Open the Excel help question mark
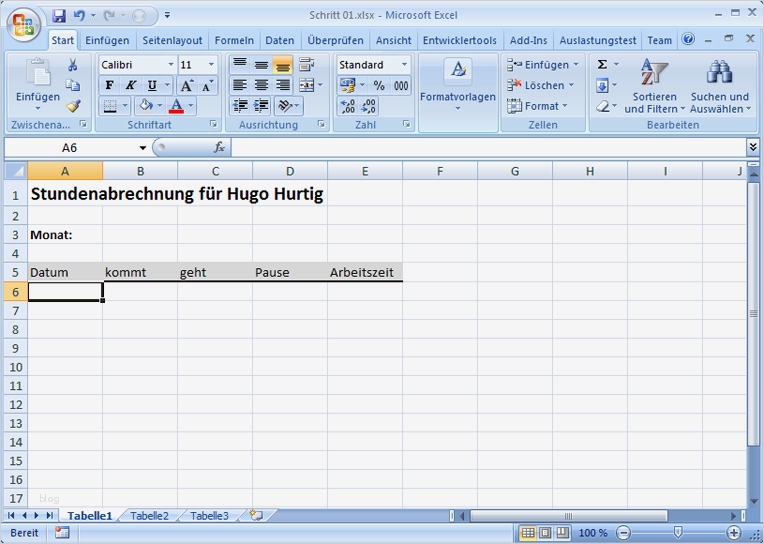This screenshot has width=764, height=544. [x=688, y=39]
